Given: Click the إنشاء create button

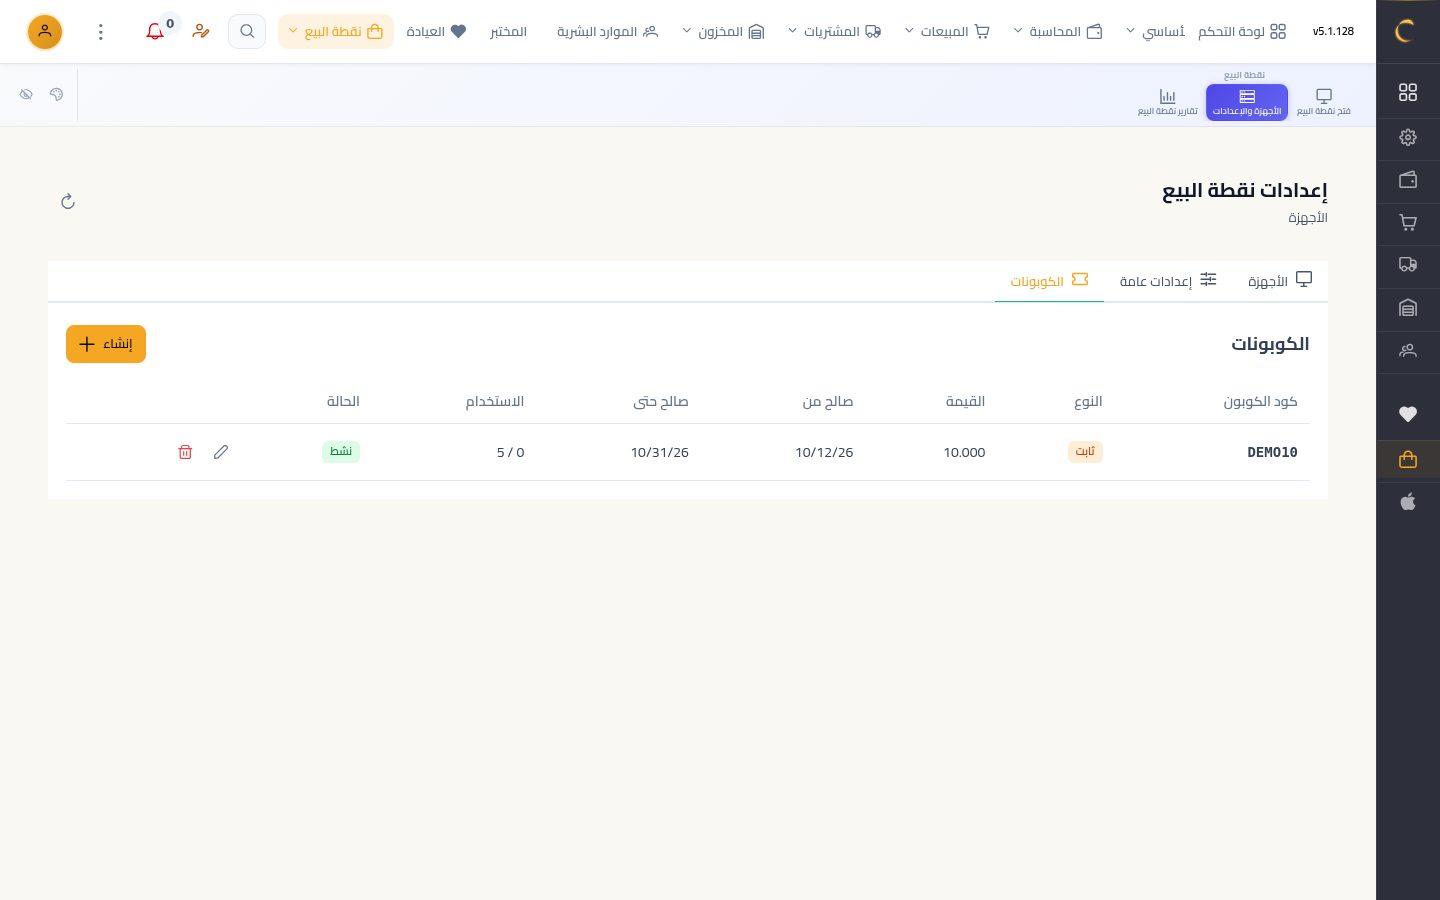Looking at the screenshot, I should coord(106,344).
